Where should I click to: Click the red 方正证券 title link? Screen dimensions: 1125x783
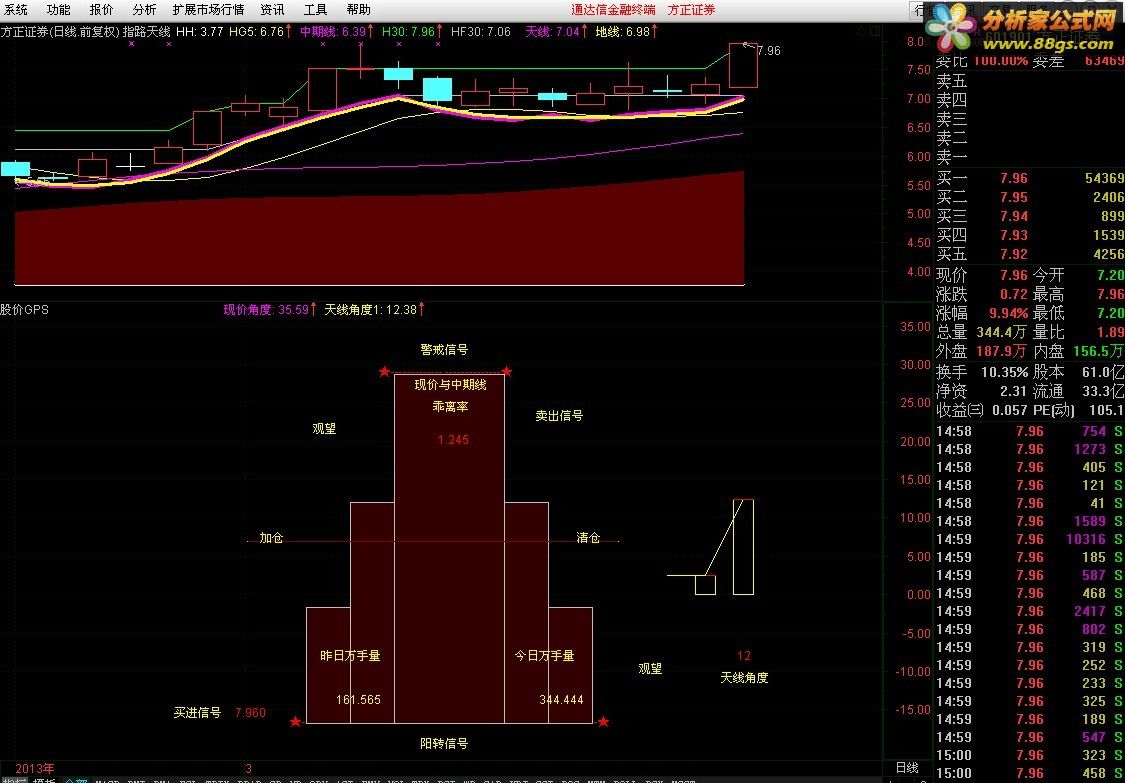691,9
